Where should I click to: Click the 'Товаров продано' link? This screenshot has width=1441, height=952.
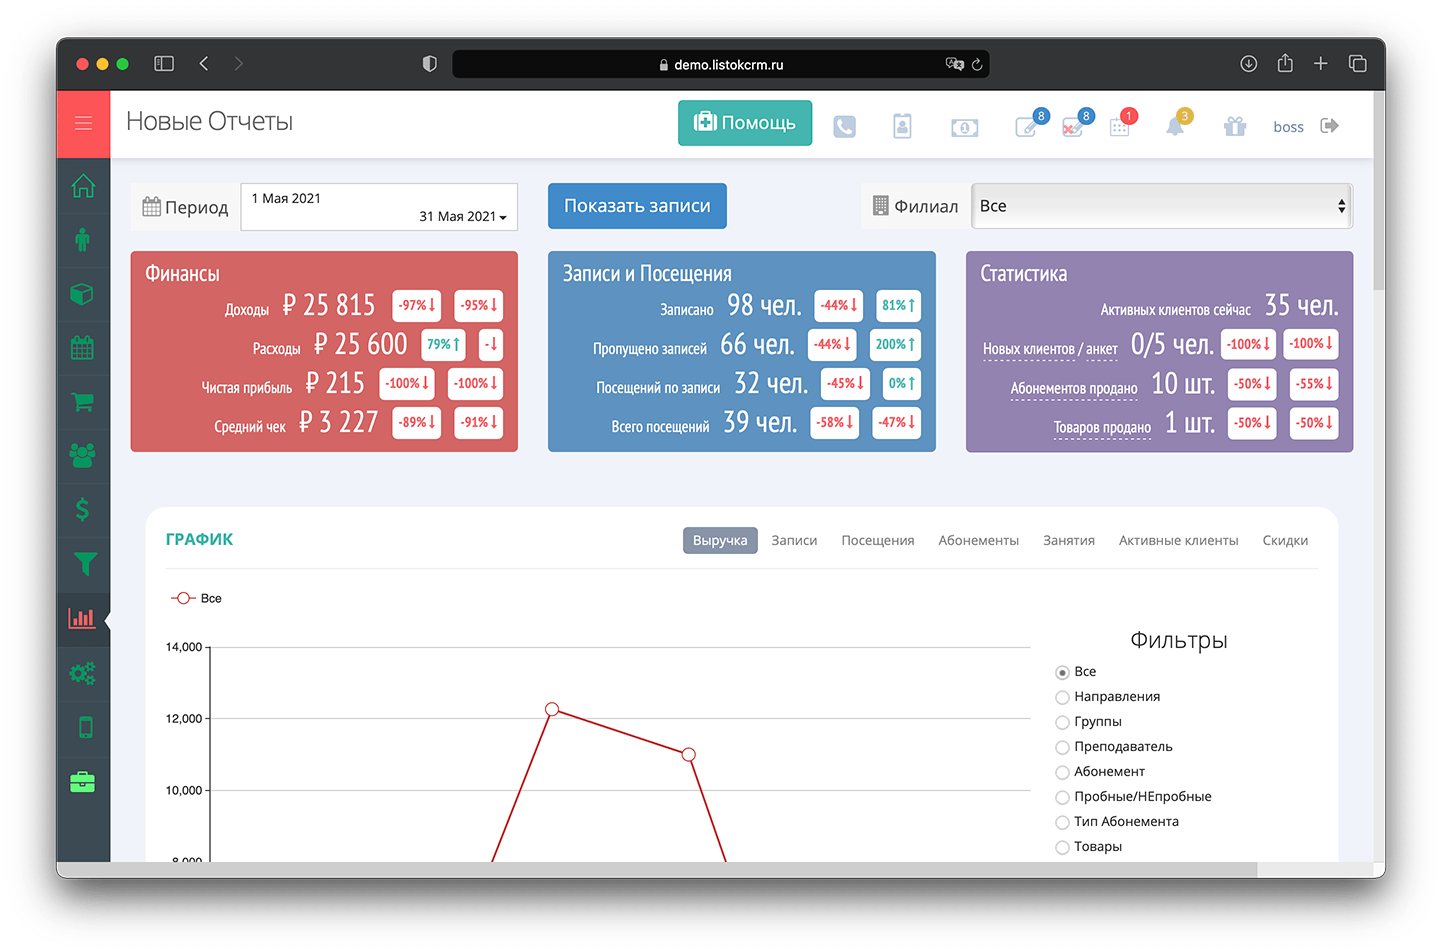point(1102,427)
